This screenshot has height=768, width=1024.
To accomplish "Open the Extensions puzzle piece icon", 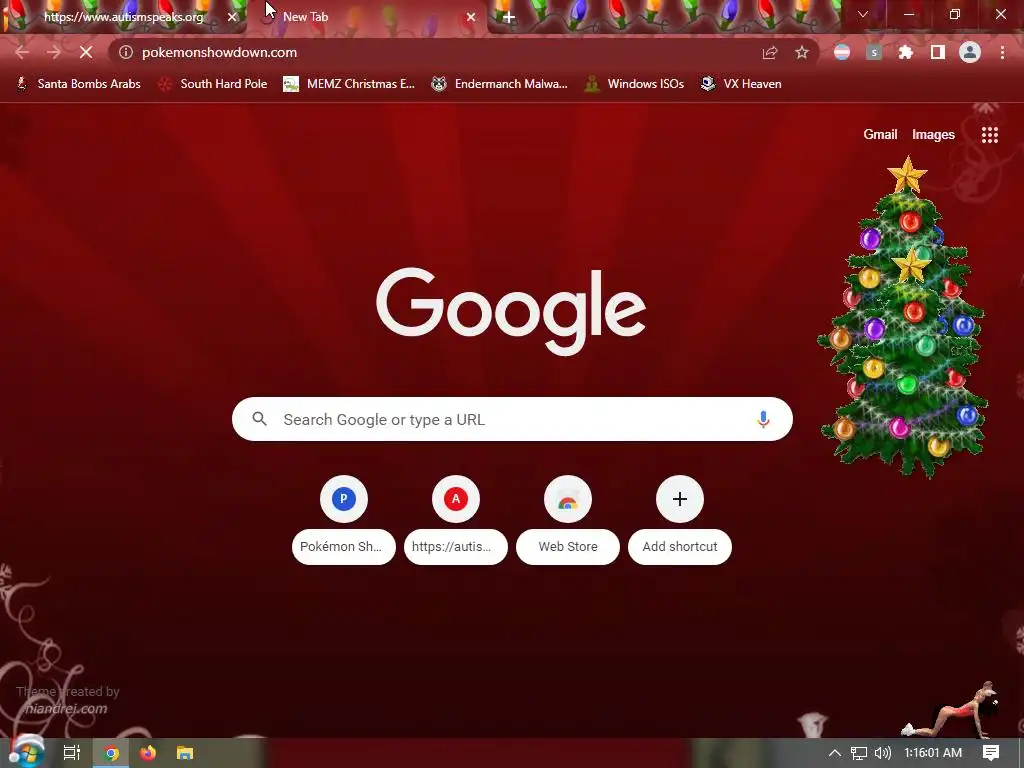I will click(906, 52).
